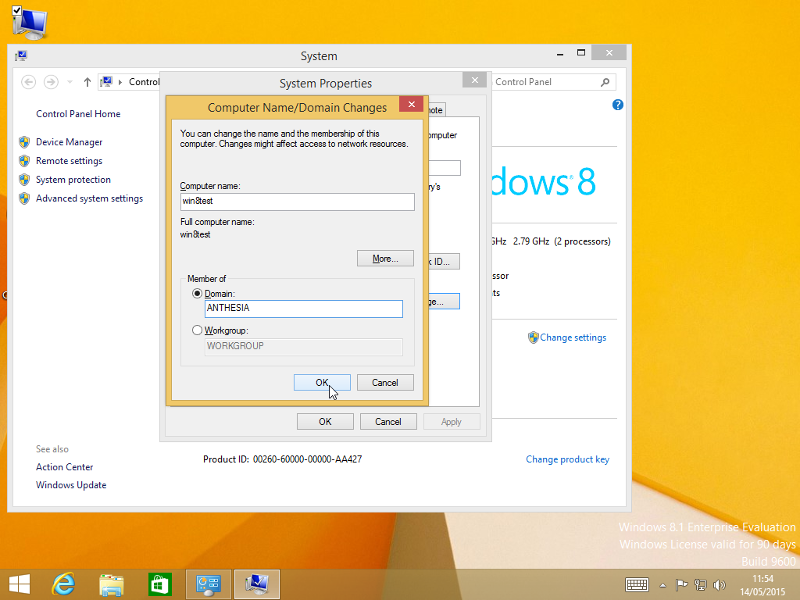Go up one level in Control Panel
Viewport: 800px width, 600px height.
[x=87, y=82]
